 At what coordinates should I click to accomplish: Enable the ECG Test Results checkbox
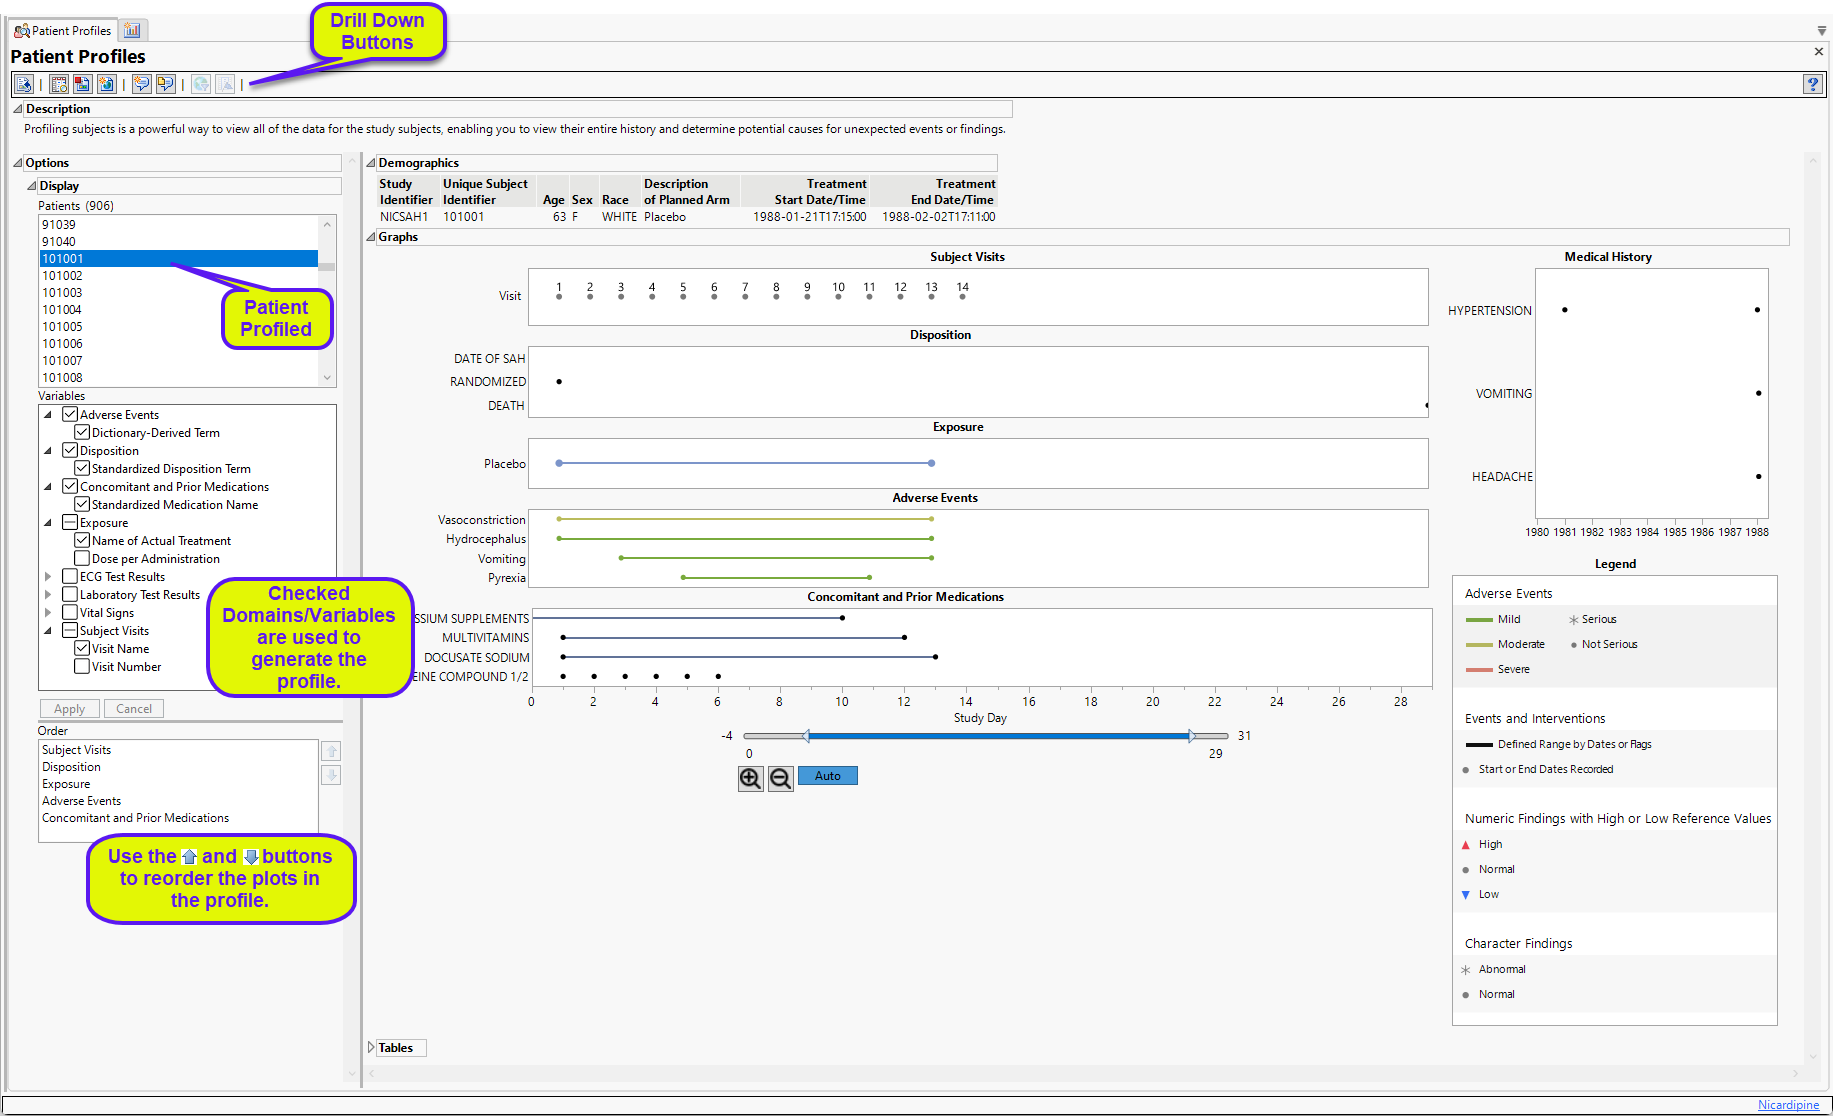(70, 577)
